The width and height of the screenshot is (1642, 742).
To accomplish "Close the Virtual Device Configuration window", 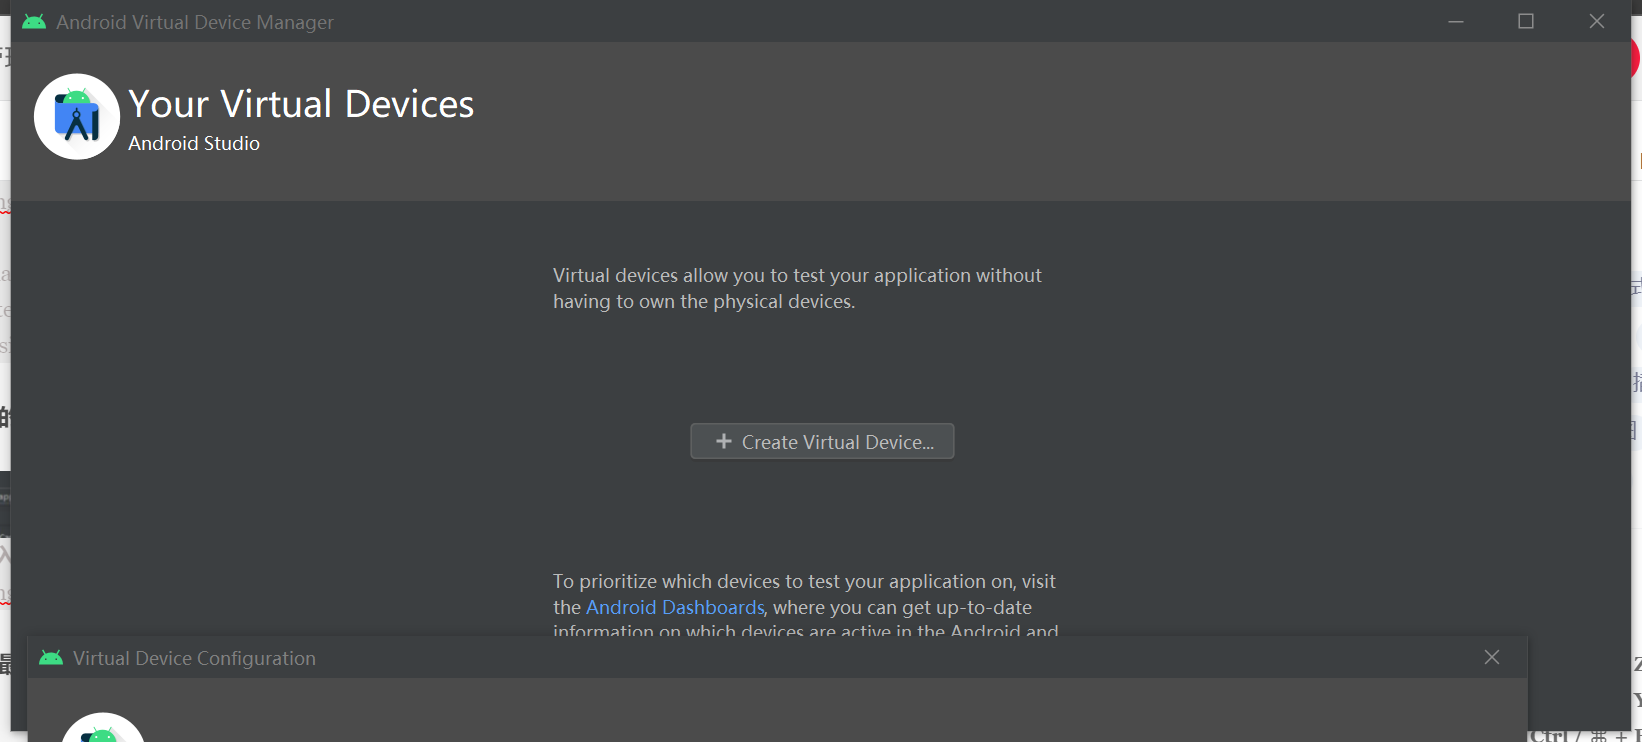I will pyautogui.click(x=1492, y=657).
